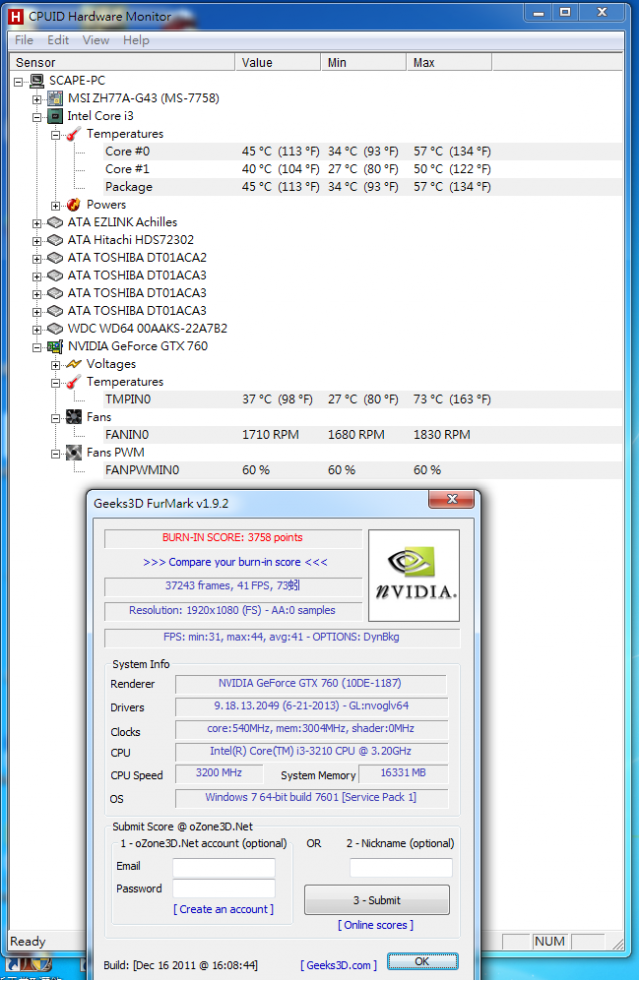The image size is (640, 981).
Task: Select the Package temperature row
Action: click(x=363, y=186)
